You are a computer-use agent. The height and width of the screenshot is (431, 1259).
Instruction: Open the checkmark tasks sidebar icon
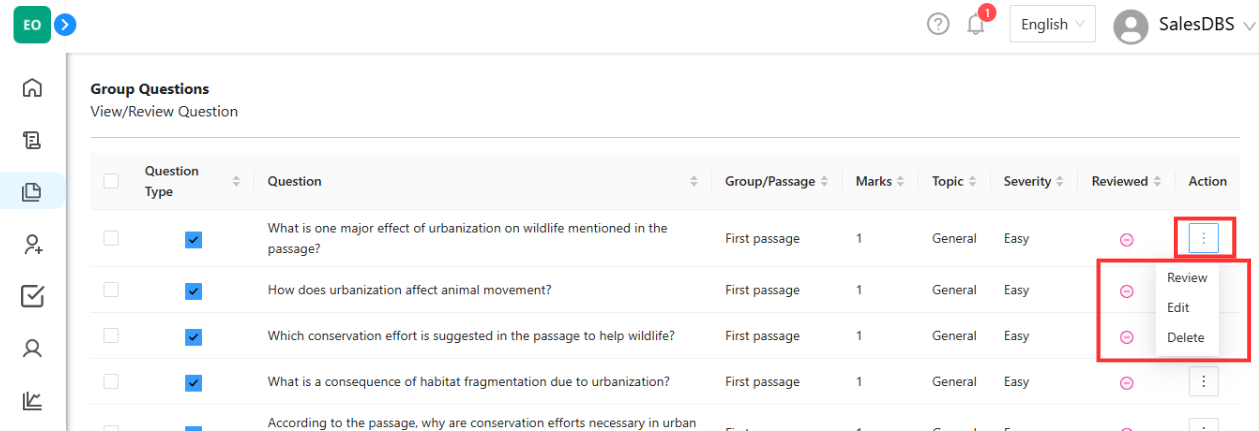(x=32, y=296)
